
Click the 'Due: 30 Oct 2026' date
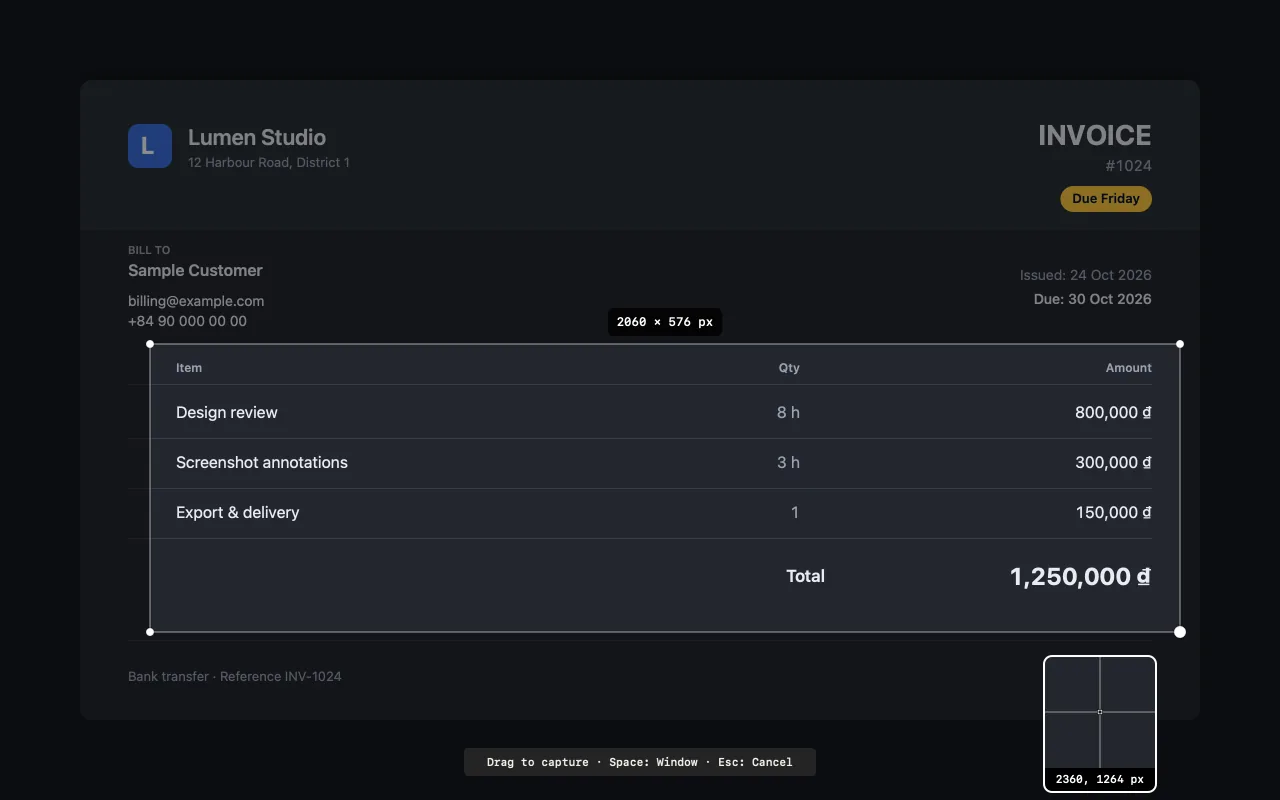coord(1093,299)
